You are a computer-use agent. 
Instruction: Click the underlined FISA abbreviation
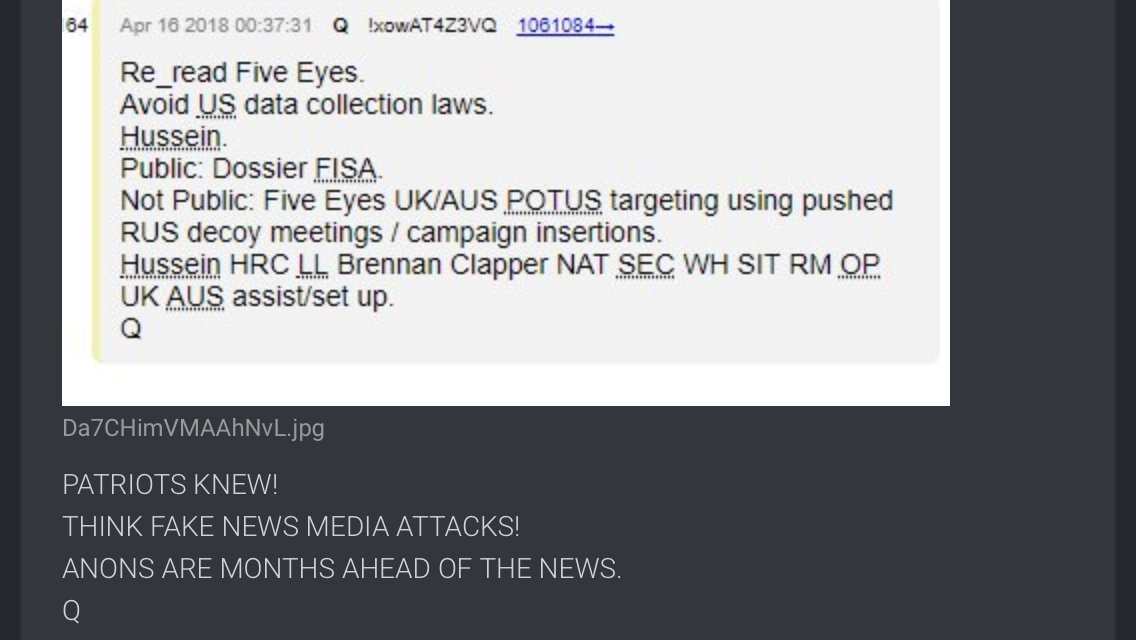(x=346, y=169)
